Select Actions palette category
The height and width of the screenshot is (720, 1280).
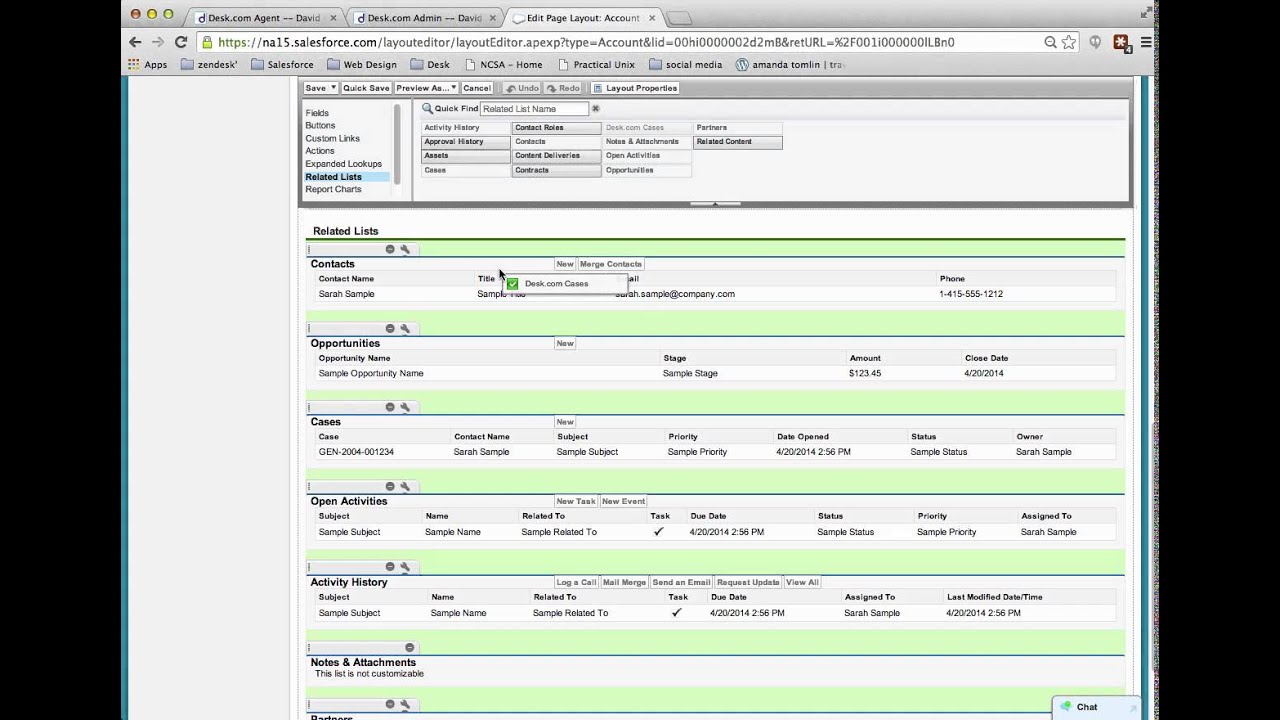coord(320,151)
